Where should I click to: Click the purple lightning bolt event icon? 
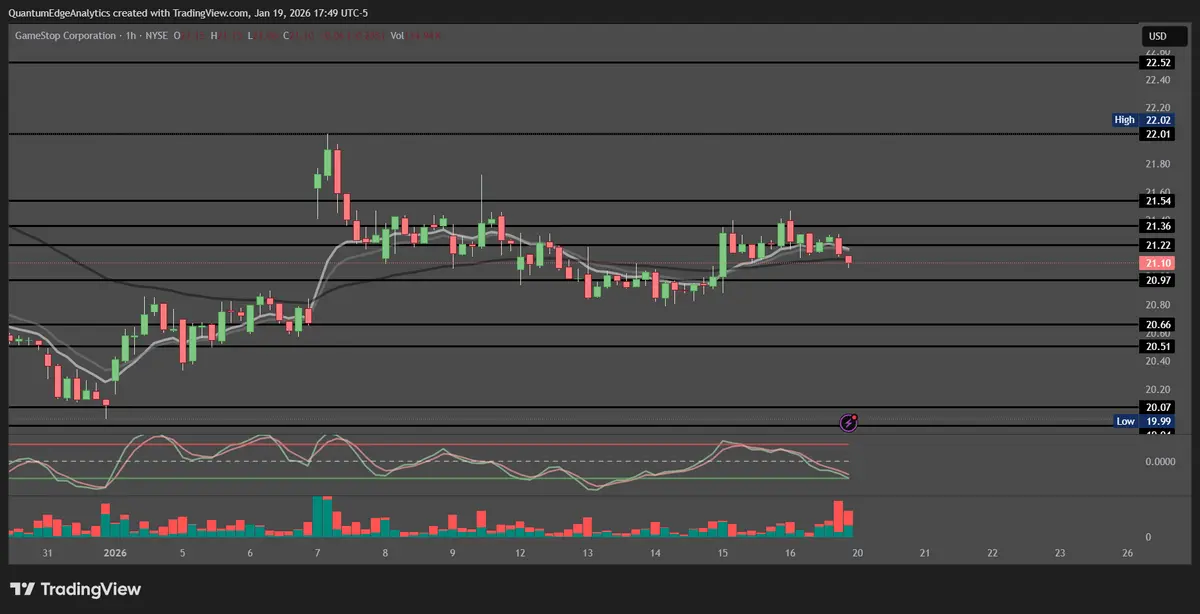pyautogui.click(x=849, y=422)
